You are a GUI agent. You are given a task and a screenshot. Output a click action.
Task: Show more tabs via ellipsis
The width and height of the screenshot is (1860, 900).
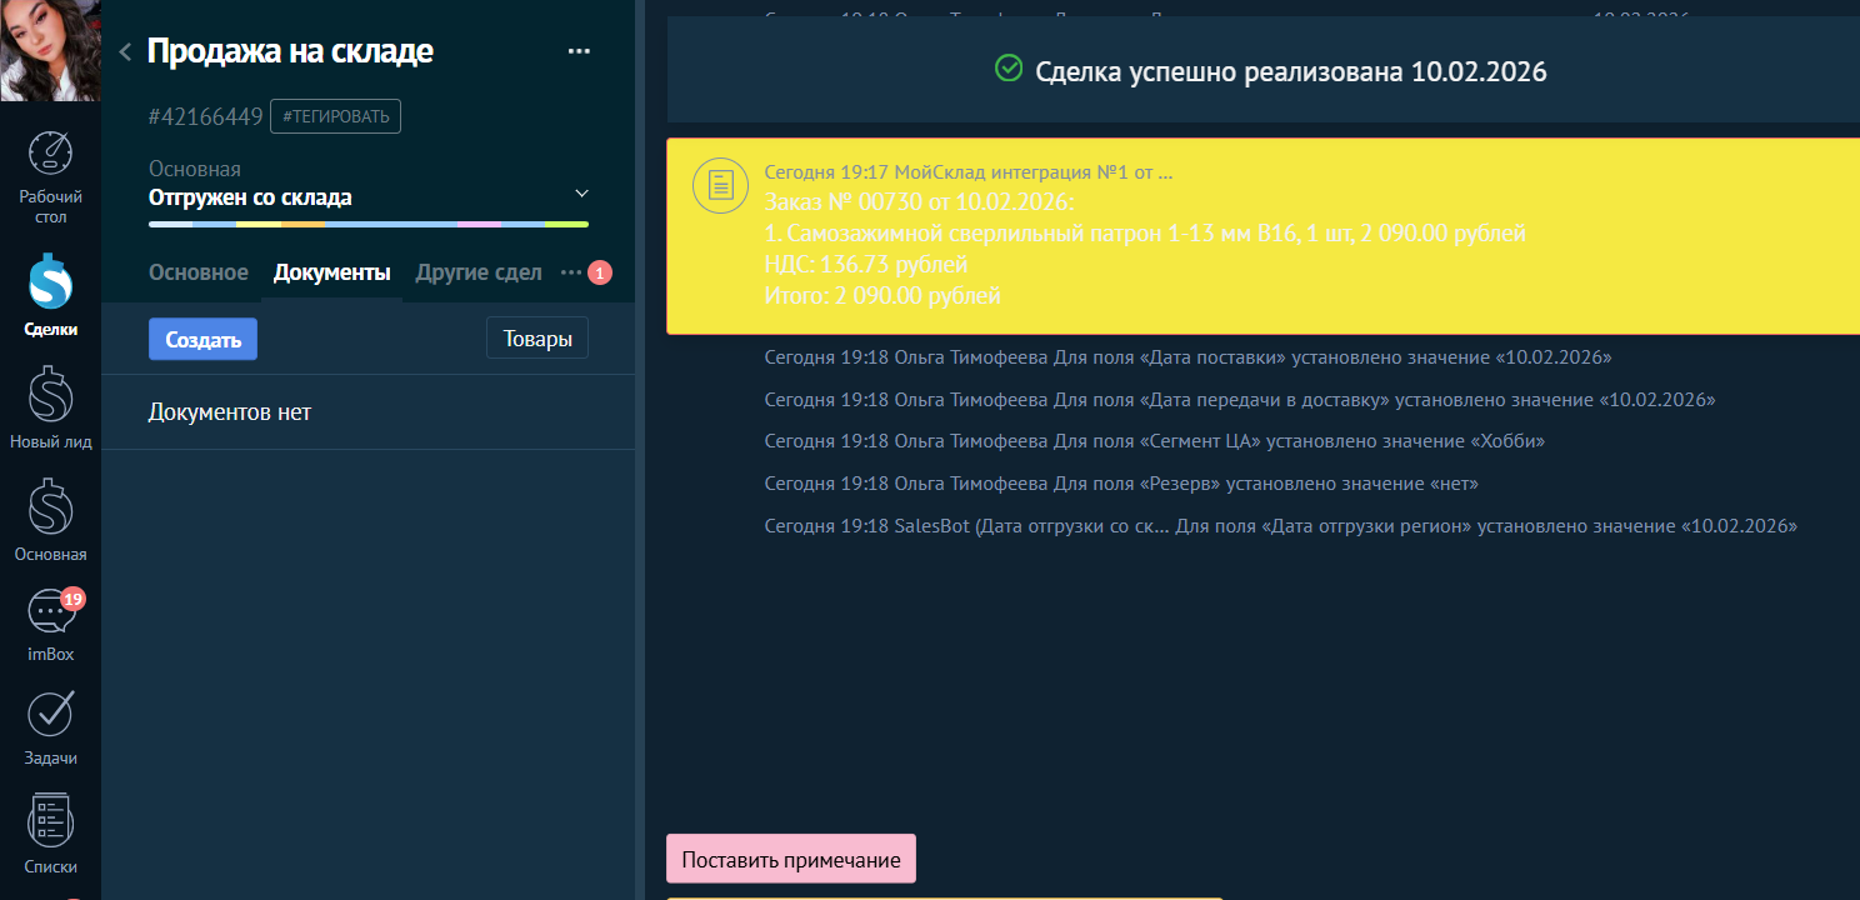point(571,272)
